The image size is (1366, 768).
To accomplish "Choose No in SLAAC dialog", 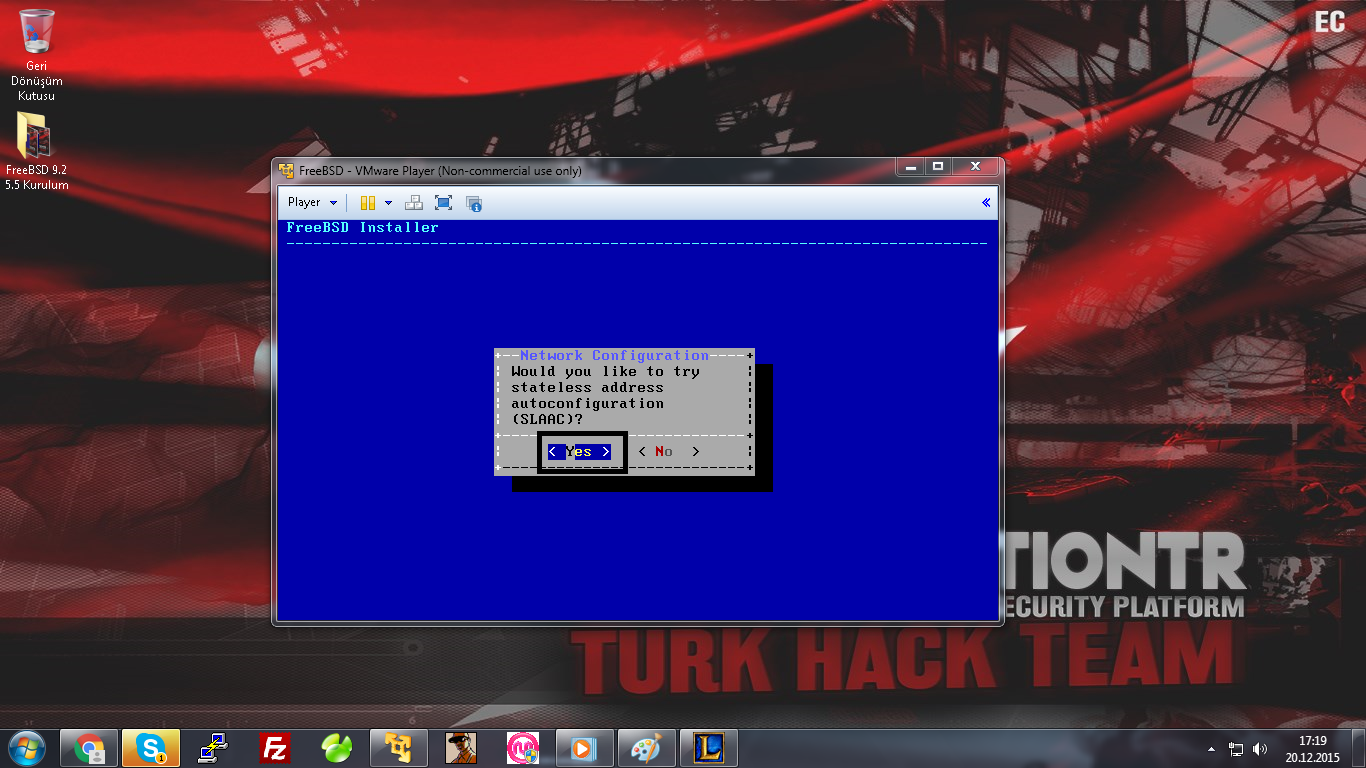I will 669,452.
